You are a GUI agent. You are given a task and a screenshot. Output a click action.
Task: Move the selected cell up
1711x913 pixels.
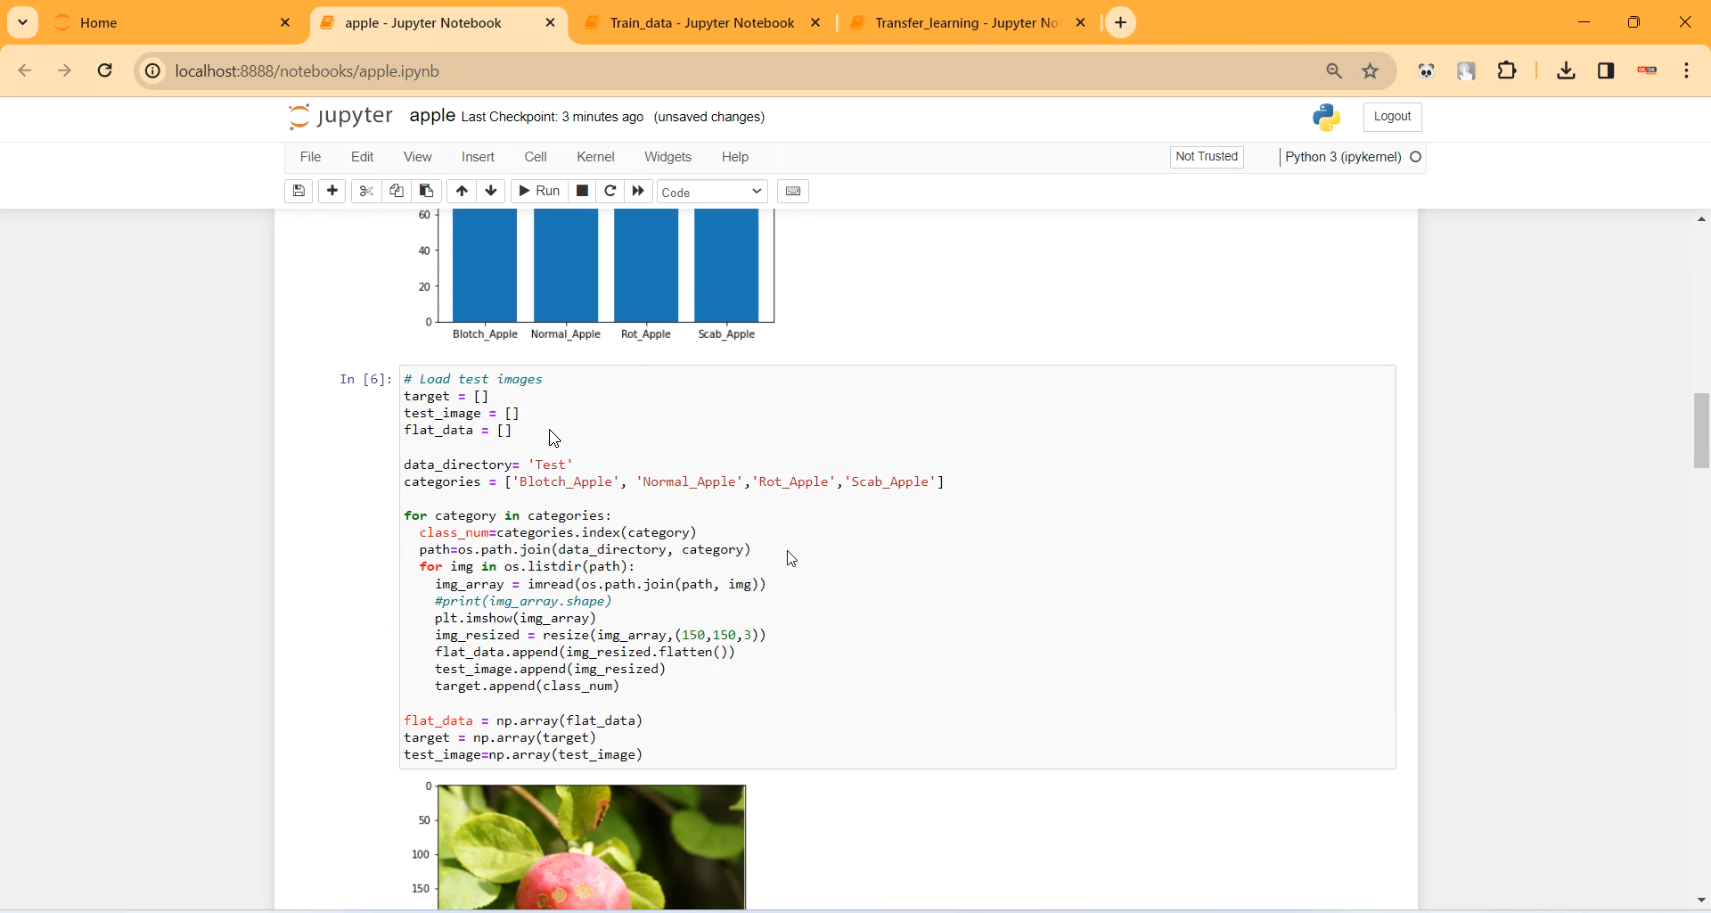pyautogui.click(x=462, y=191)
